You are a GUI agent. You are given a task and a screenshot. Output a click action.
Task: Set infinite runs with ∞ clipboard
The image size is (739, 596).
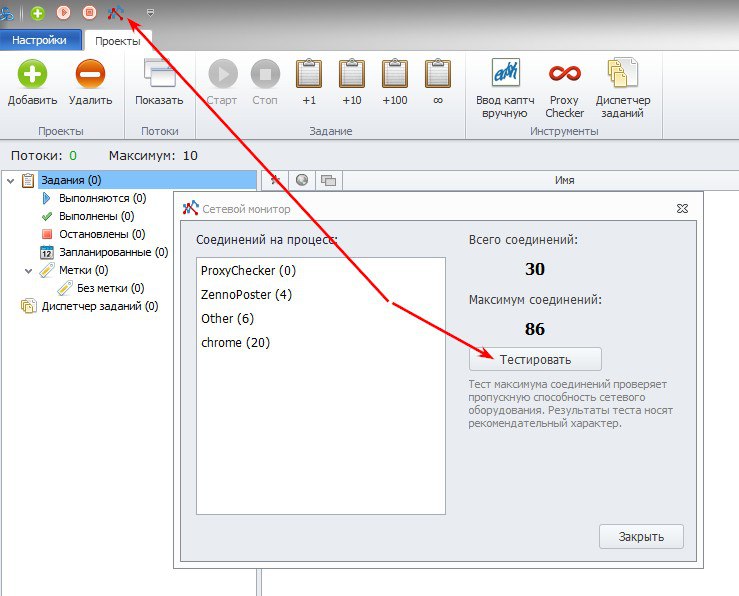click(x=438, y=82)
